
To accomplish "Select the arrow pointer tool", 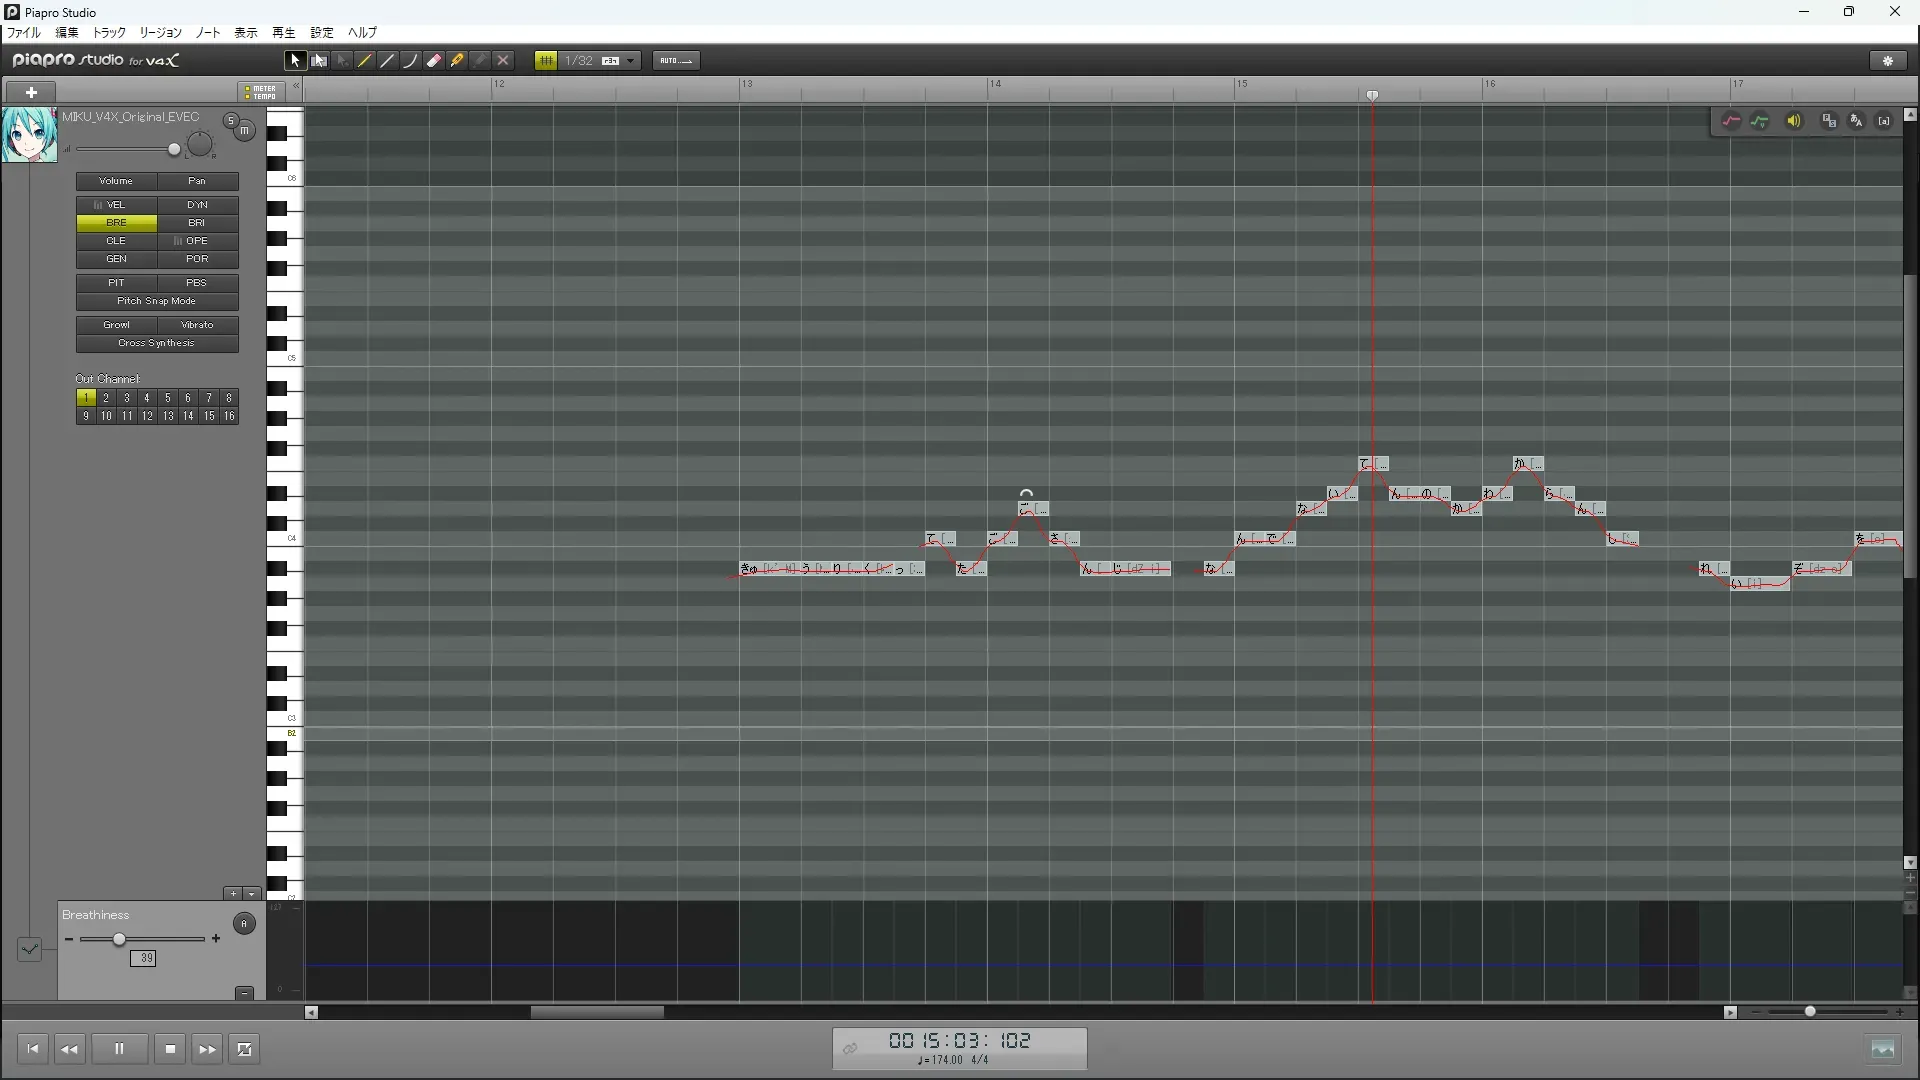I will point(294,61).
